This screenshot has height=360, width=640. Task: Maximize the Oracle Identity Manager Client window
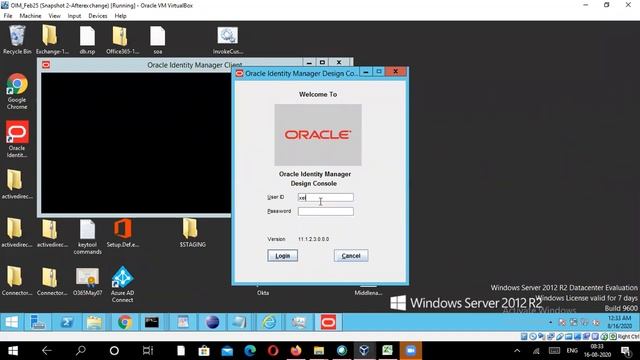(322, 62)
